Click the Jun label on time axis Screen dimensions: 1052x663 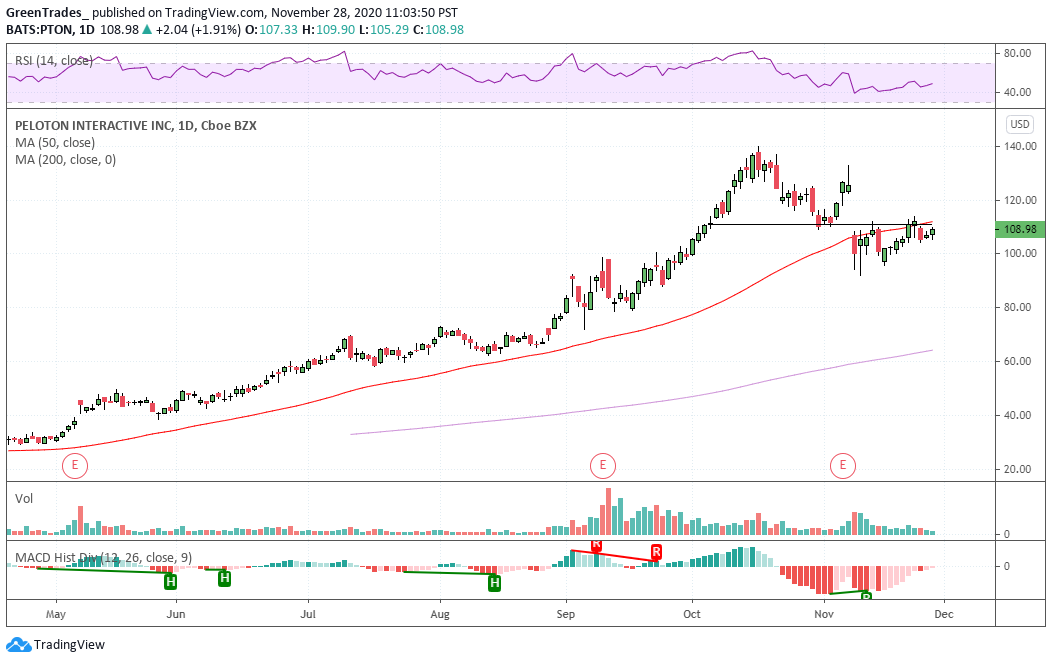click(176, 614)
